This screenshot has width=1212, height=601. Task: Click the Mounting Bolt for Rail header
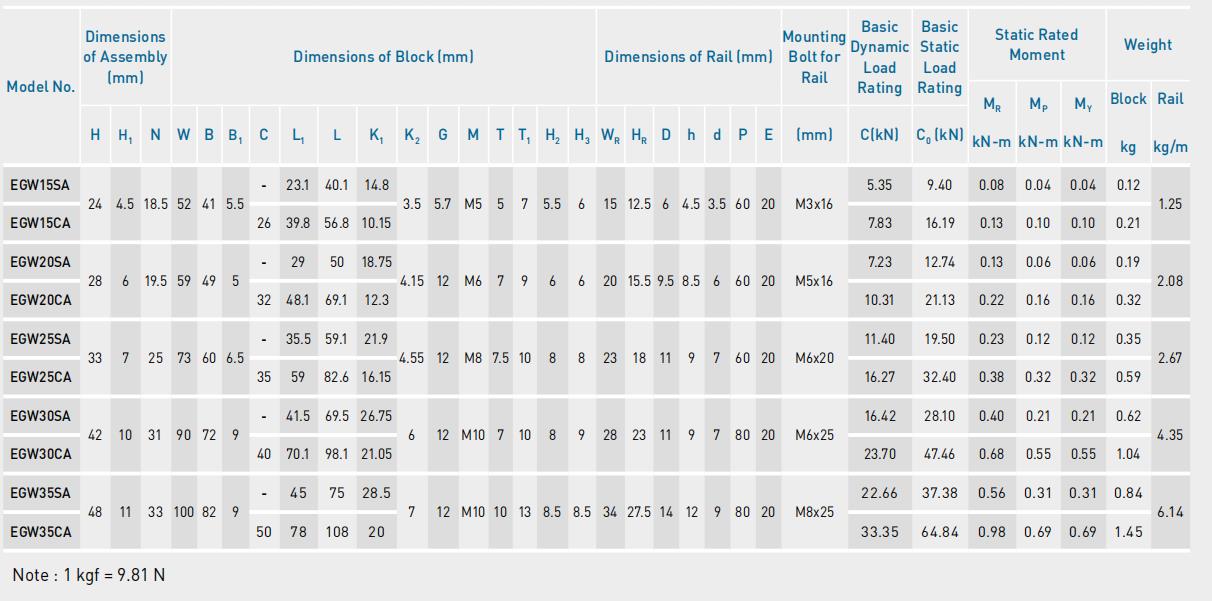tap(814, 57)
